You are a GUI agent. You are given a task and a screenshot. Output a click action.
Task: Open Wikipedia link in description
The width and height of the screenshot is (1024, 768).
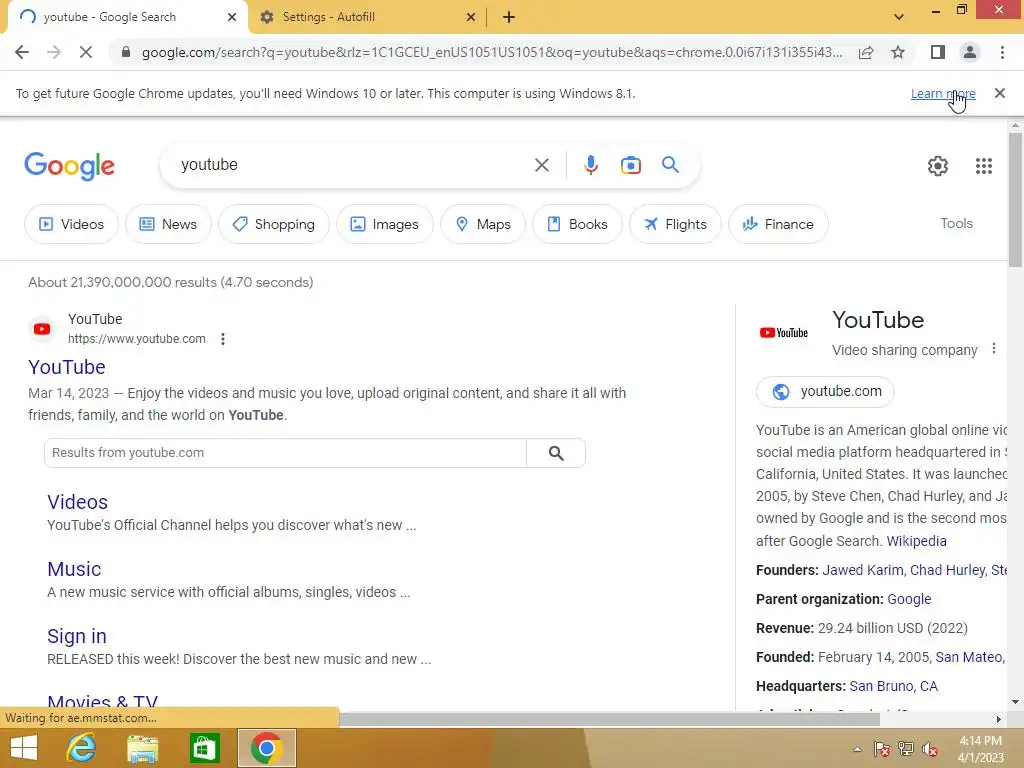tap(916, 541)
